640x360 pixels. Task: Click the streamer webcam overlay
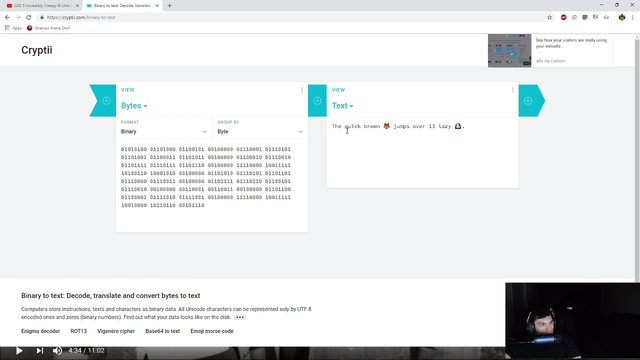coord(572,321)
